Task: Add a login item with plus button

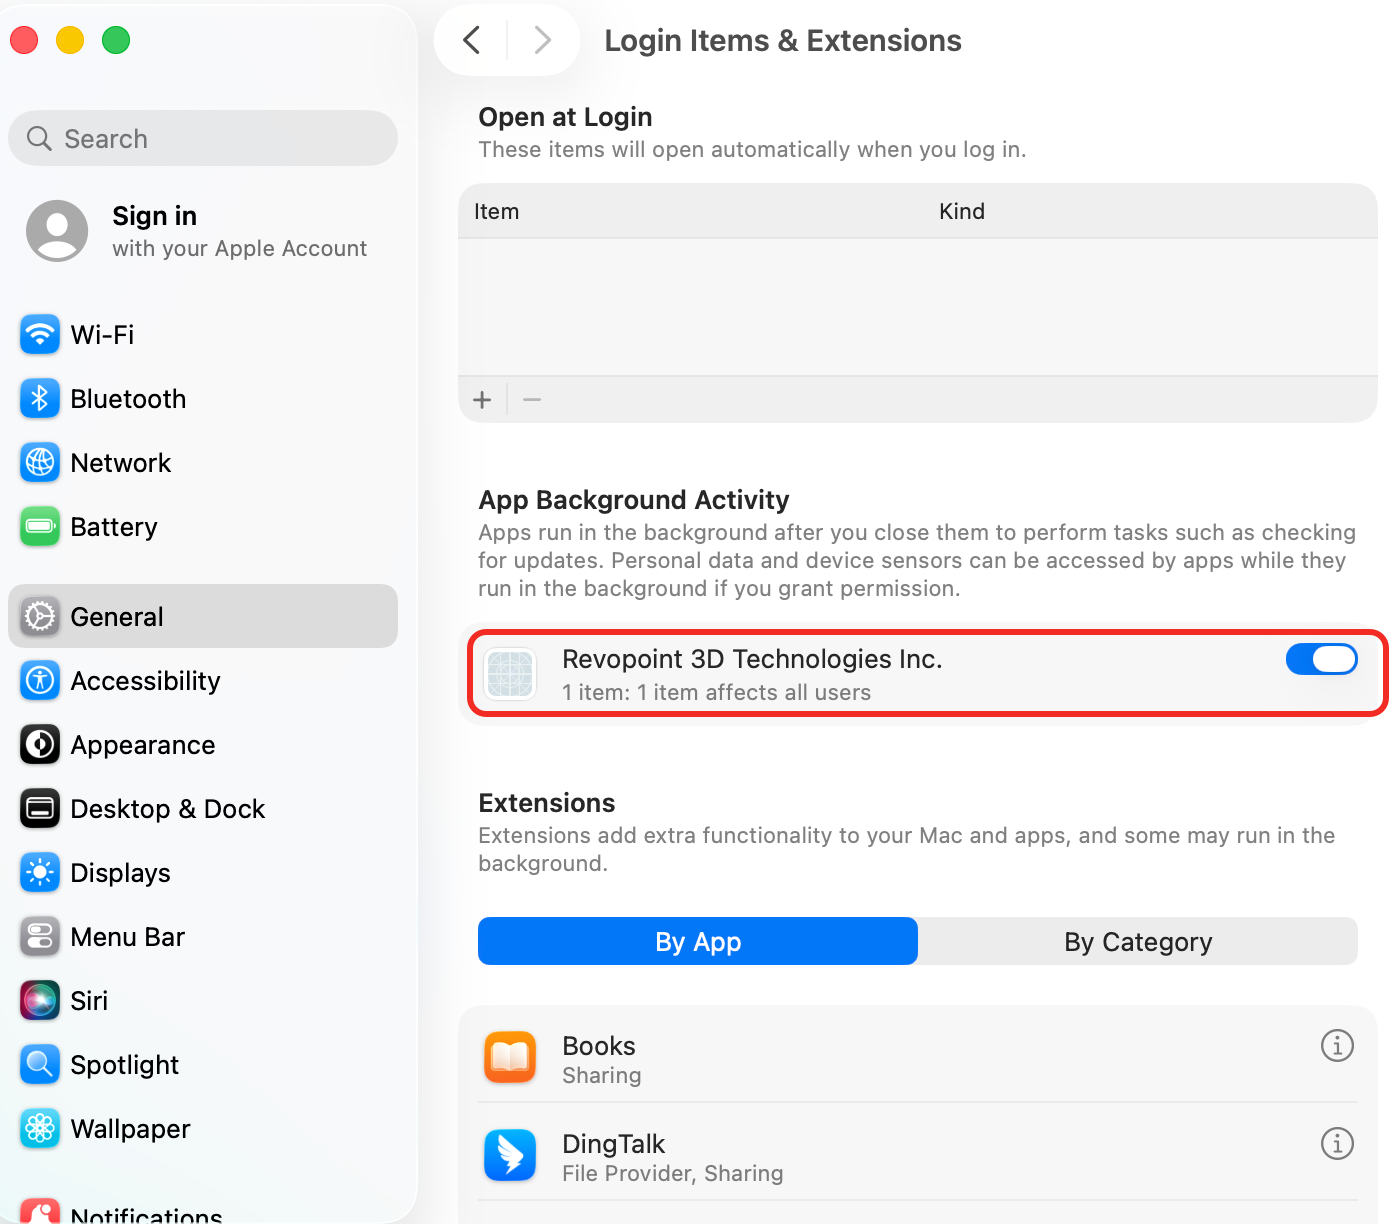Action: pyautogui.click(x=482, y=400)
